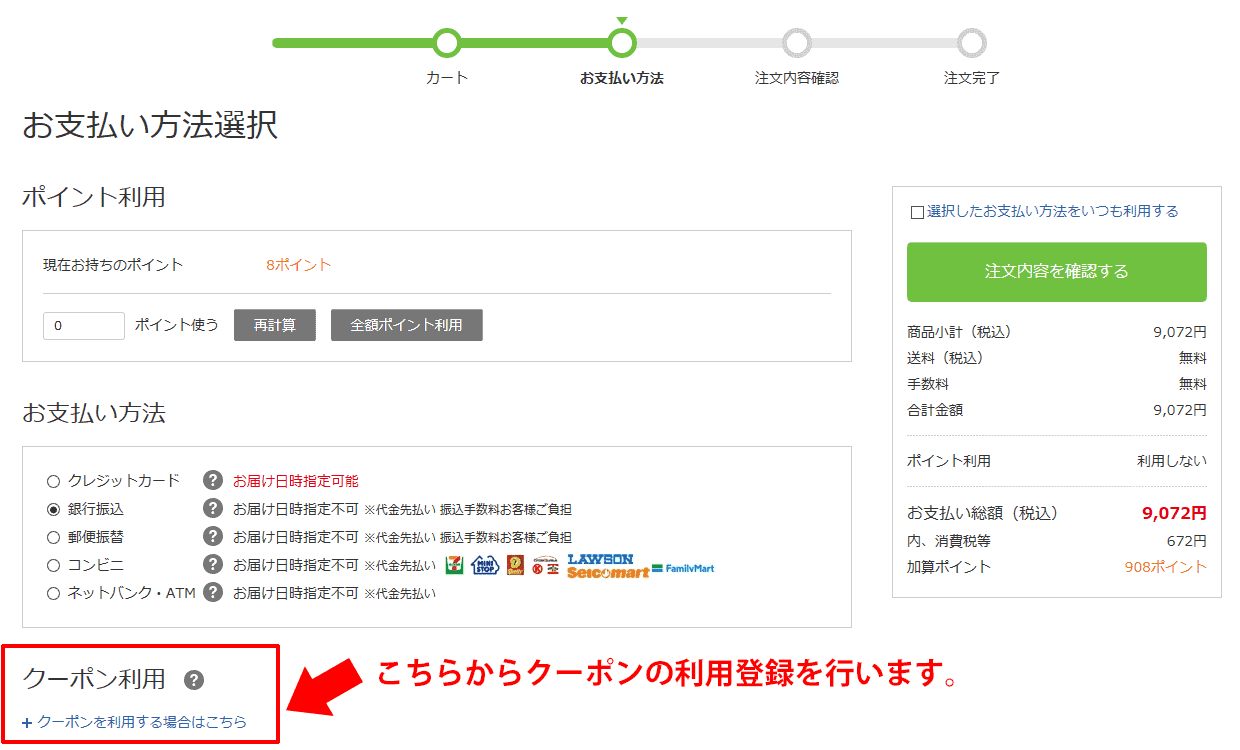
Task: Click the 908ポイント earned points value
Action: click(x=1165, y=567)
